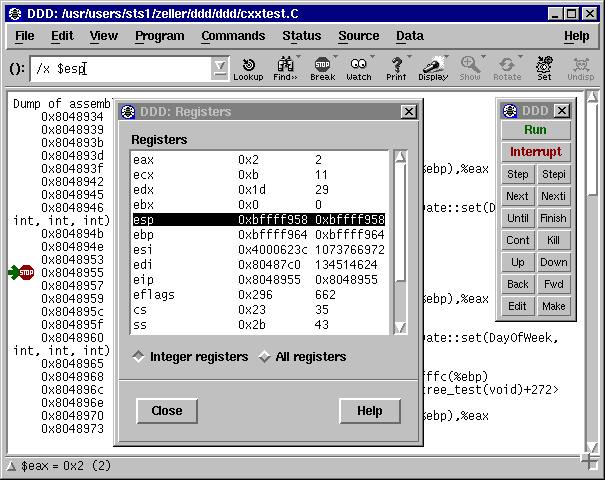The width and height of the screenshot is (605, 480).
Task: Click Registers list scrollbar down arrow
Action: [401, 328]
